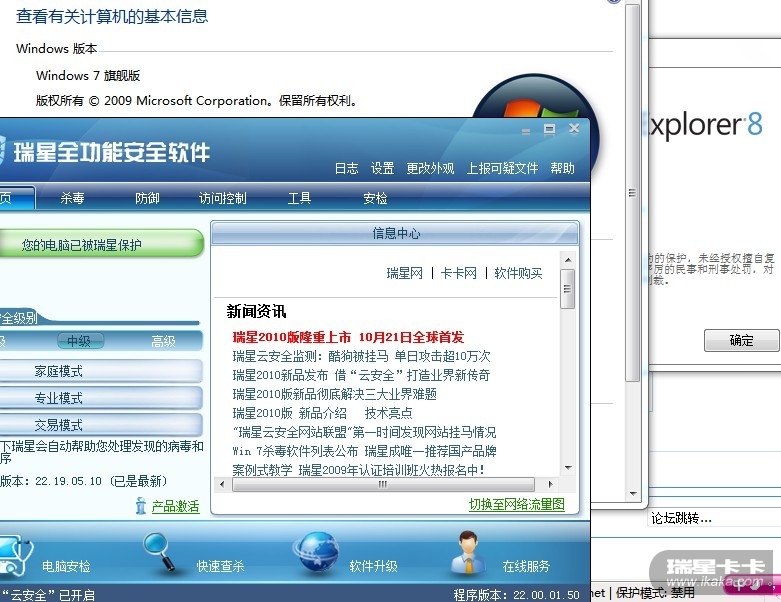
Task: Click the info center scroll up arrow
Action: point(568,260)
